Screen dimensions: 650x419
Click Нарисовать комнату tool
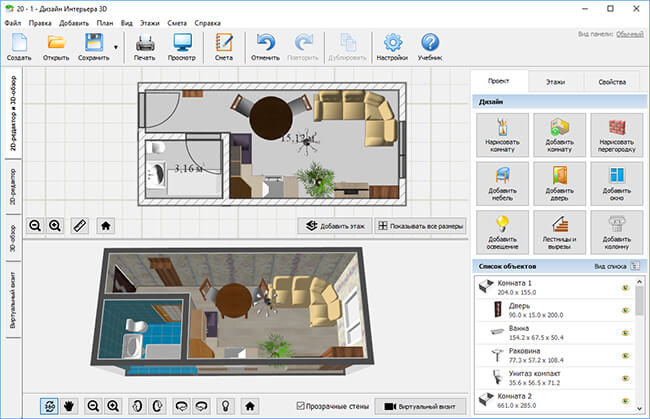click(502, 135)
